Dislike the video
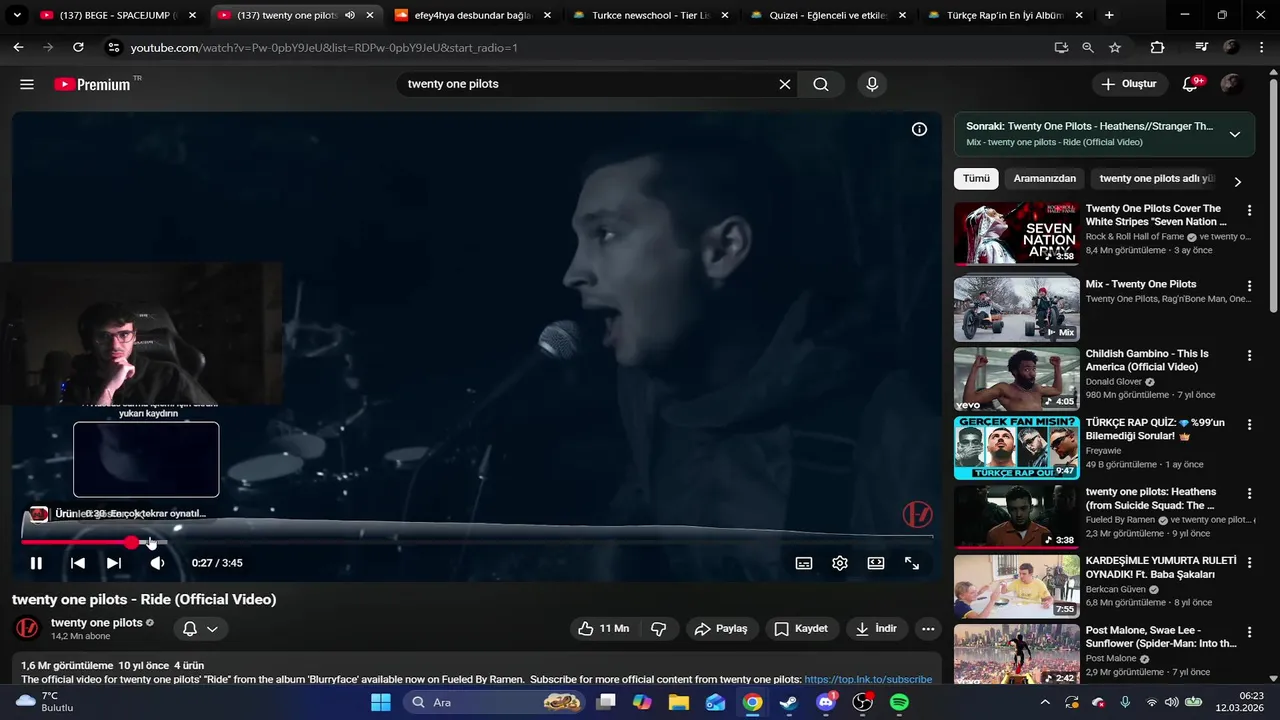 pos(659,629)
